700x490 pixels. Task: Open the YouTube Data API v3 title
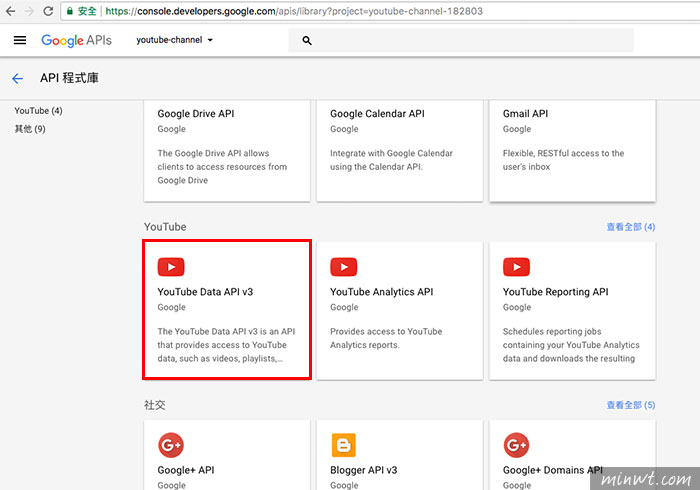(x=205, y=292)
